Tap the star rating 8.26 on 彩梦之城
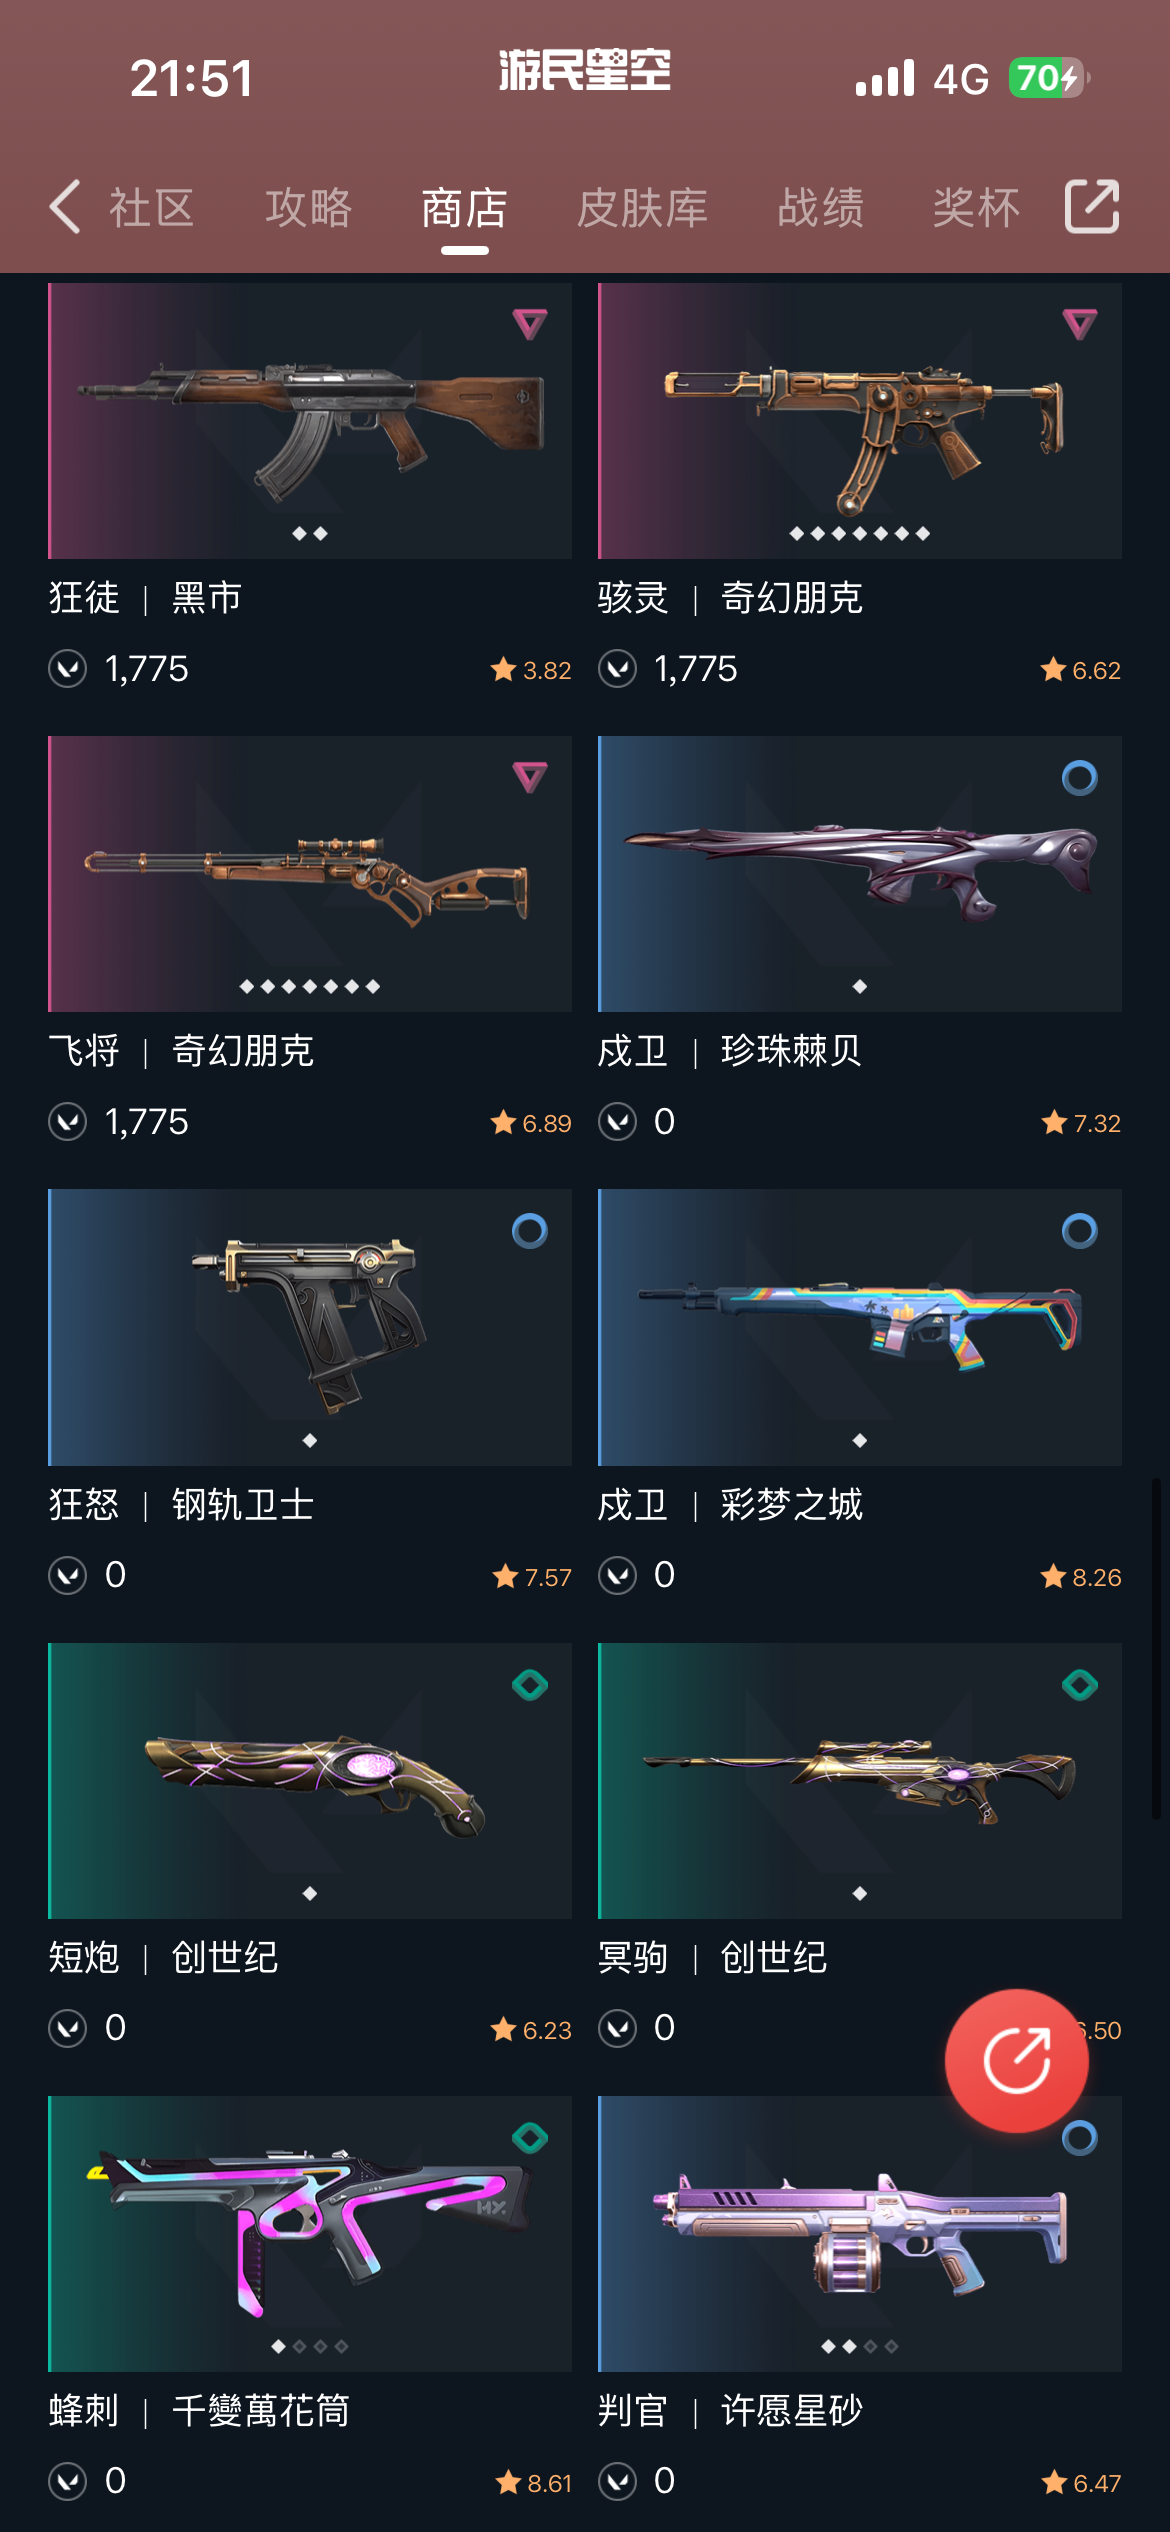The image size is (1170, 2532). pyautogui.click(x=1081, y=1577)
